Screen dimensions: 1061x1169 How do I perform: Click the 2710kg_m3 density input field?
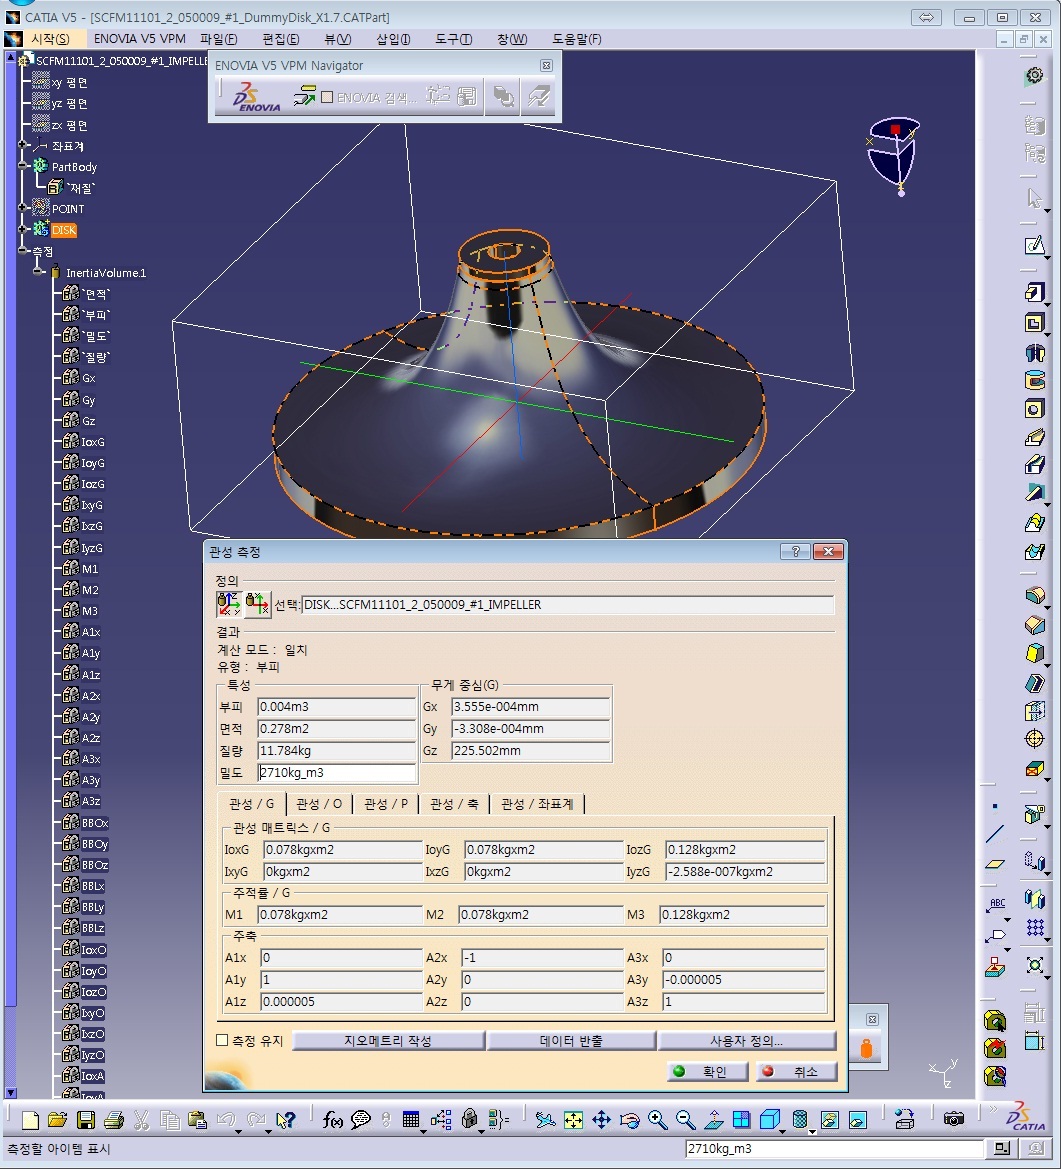tap(337, 772)
